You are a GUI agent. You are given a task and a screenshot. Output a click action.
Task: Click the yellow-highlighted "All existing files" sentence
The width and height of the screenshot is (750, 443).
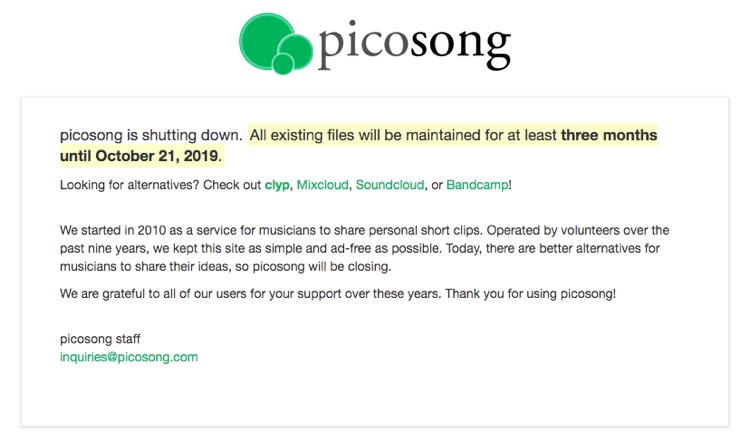(359, 145)
